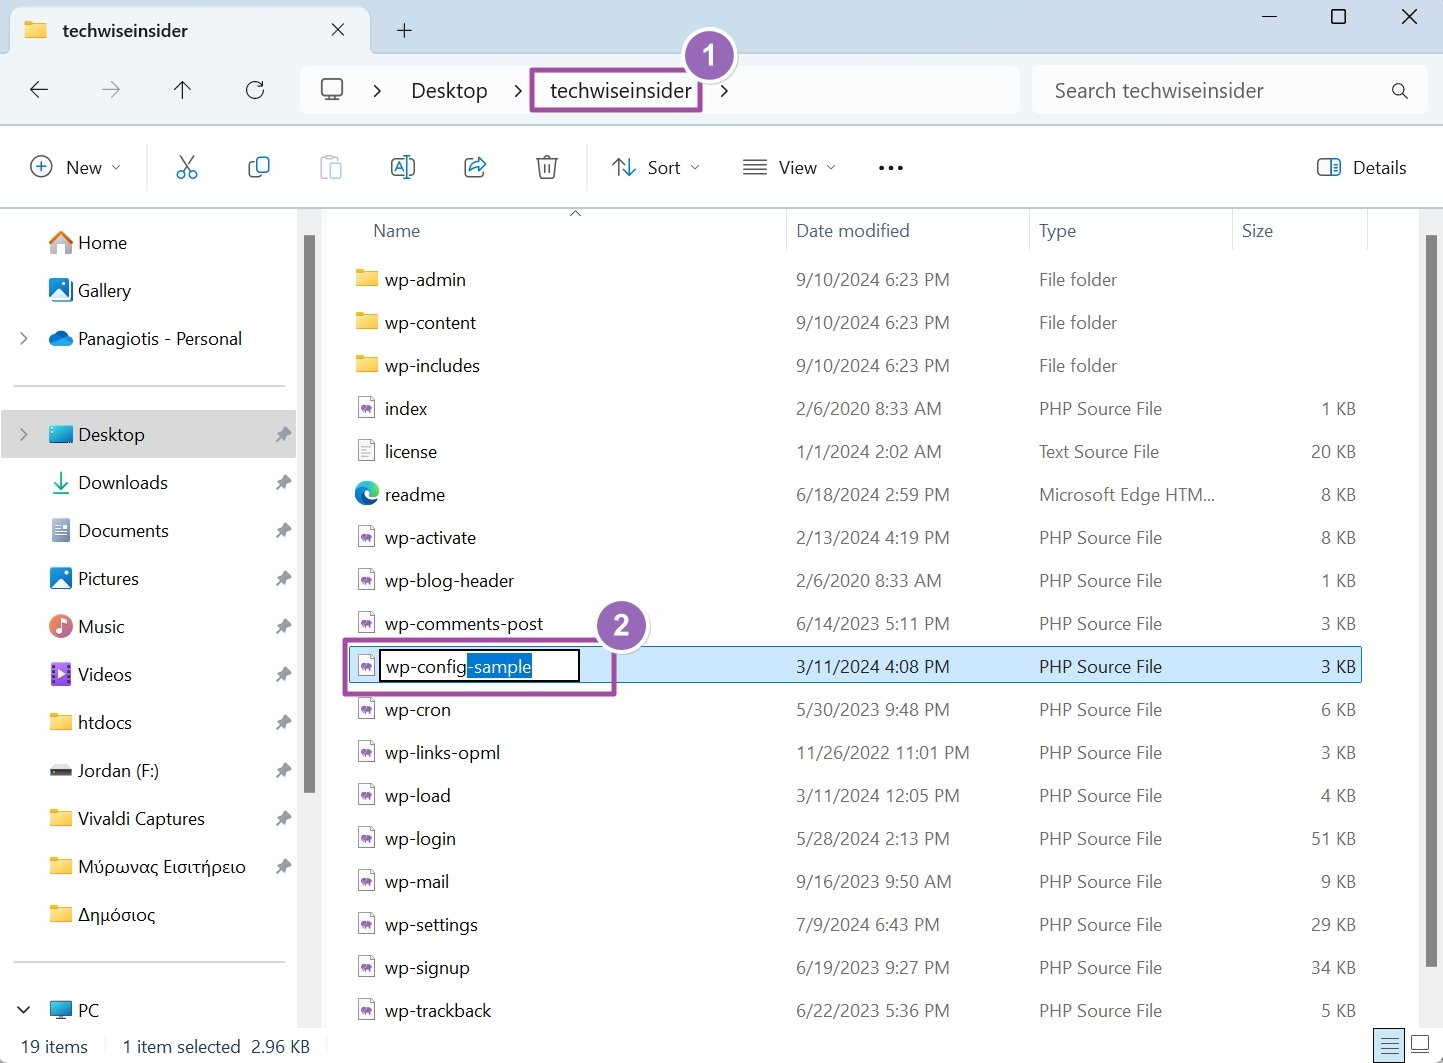Close the techwiseinsider tab
Image resolution: width=1443 pixels, height=1063 pixels.
tap(338, 30)
